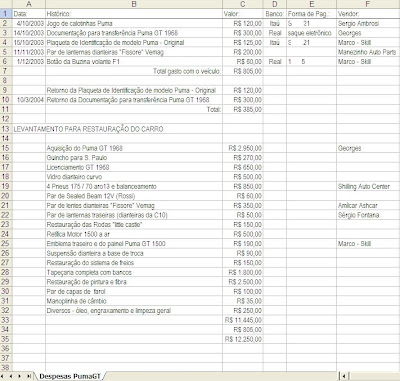This screenshot has width=400, height=381.
Task: Click value cell R$ 1.800,00
Action: (x=243, y=272)
